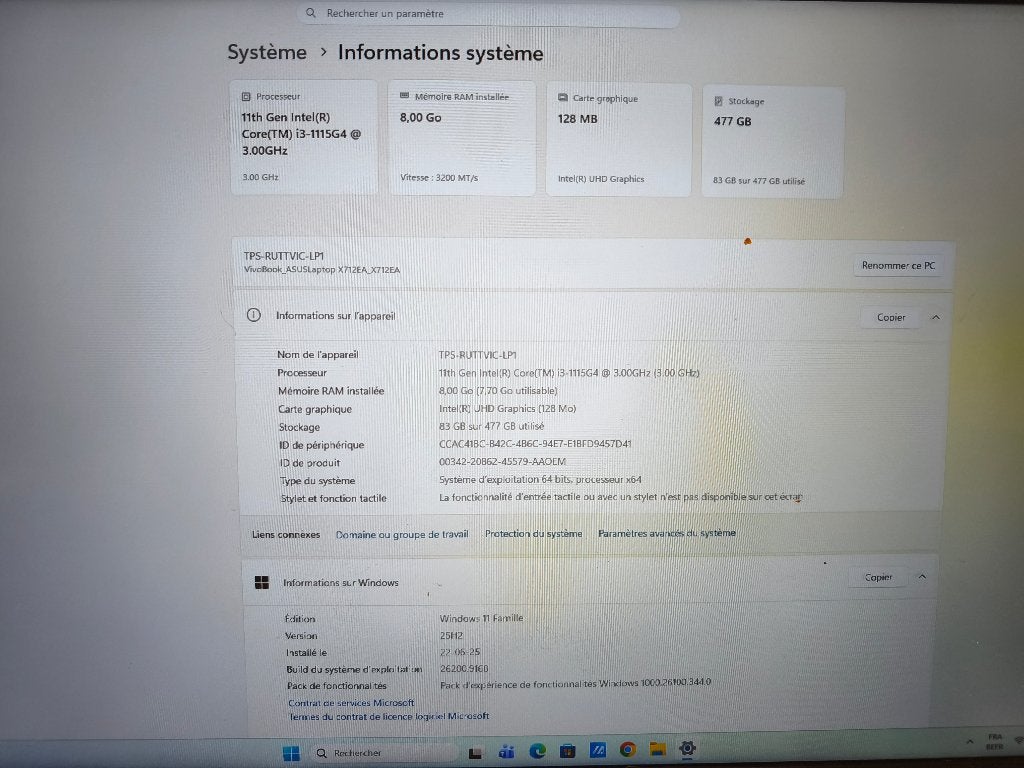Open 'Protection du système' link

[x=533, y=534]
